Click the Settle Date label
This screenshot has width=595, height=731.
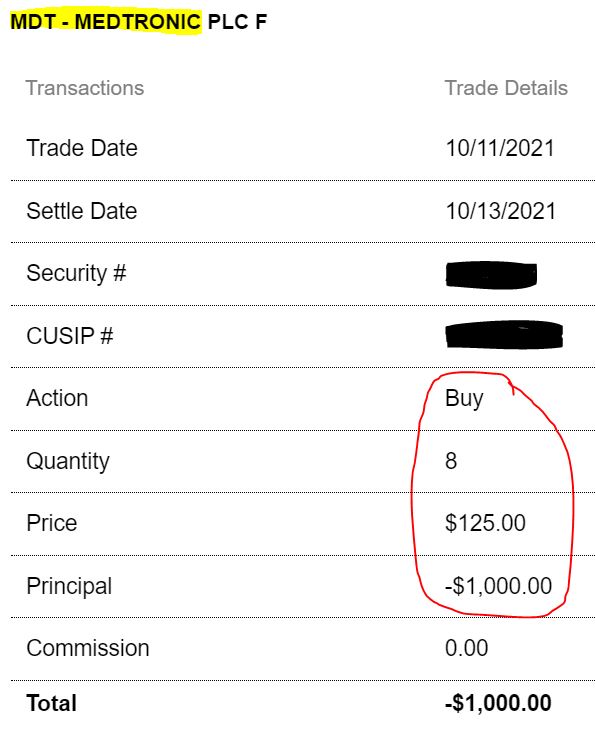point(82,211)
